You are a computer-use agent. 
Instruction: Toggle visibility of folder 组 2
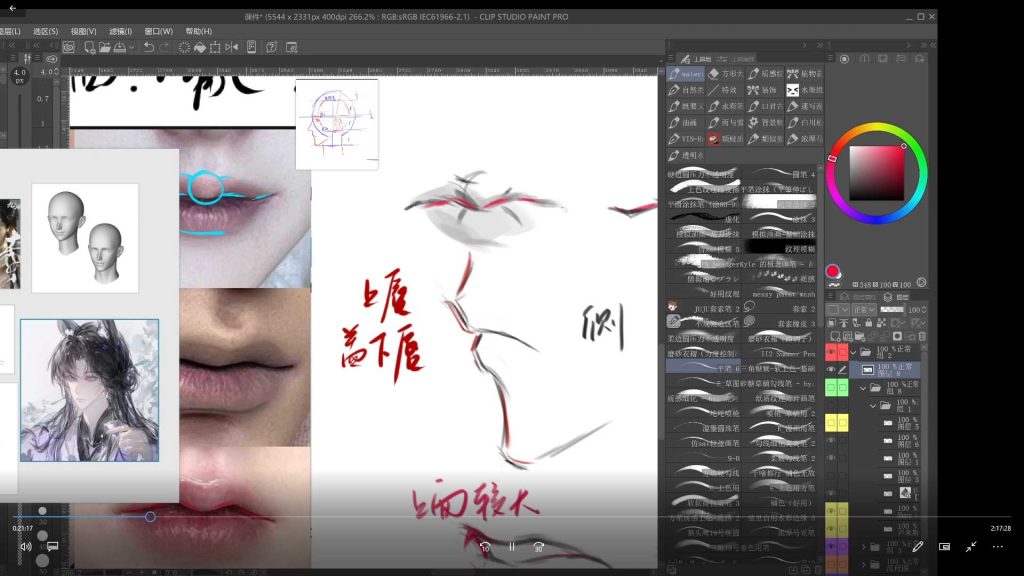pos(831,352)
